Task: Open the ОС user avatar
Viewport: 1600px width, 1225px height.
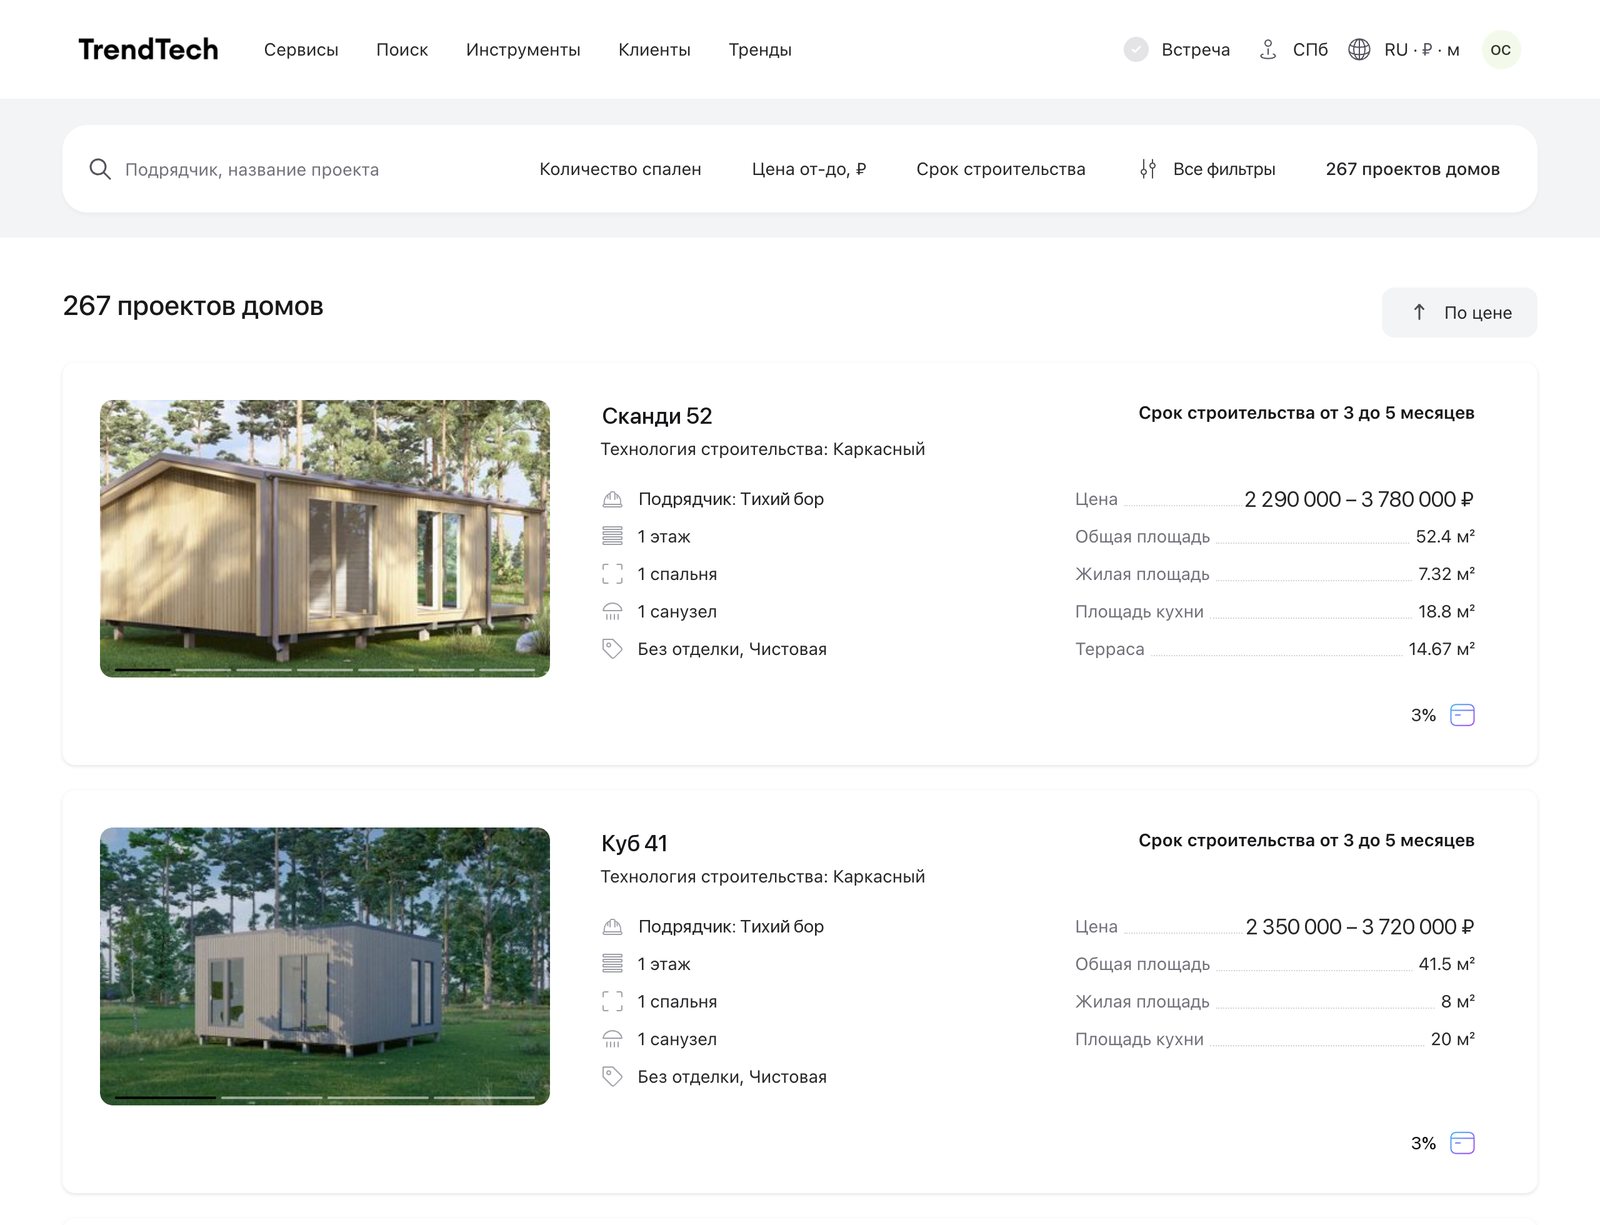Action: tap(1501, 49)
